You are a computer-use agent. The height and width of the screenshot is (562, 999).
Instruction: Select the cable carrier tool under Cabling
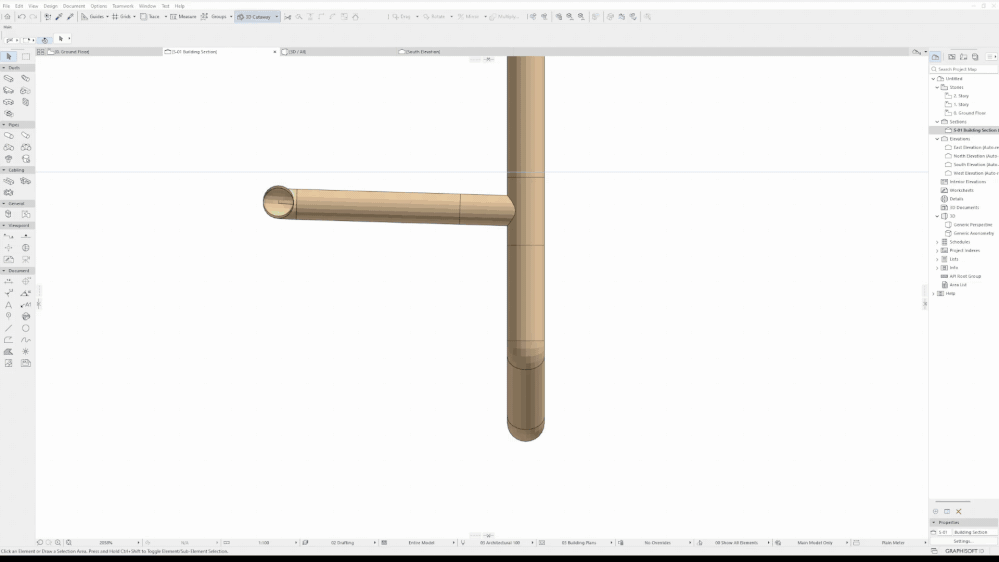pyautogui.click(x=9, y=181)
